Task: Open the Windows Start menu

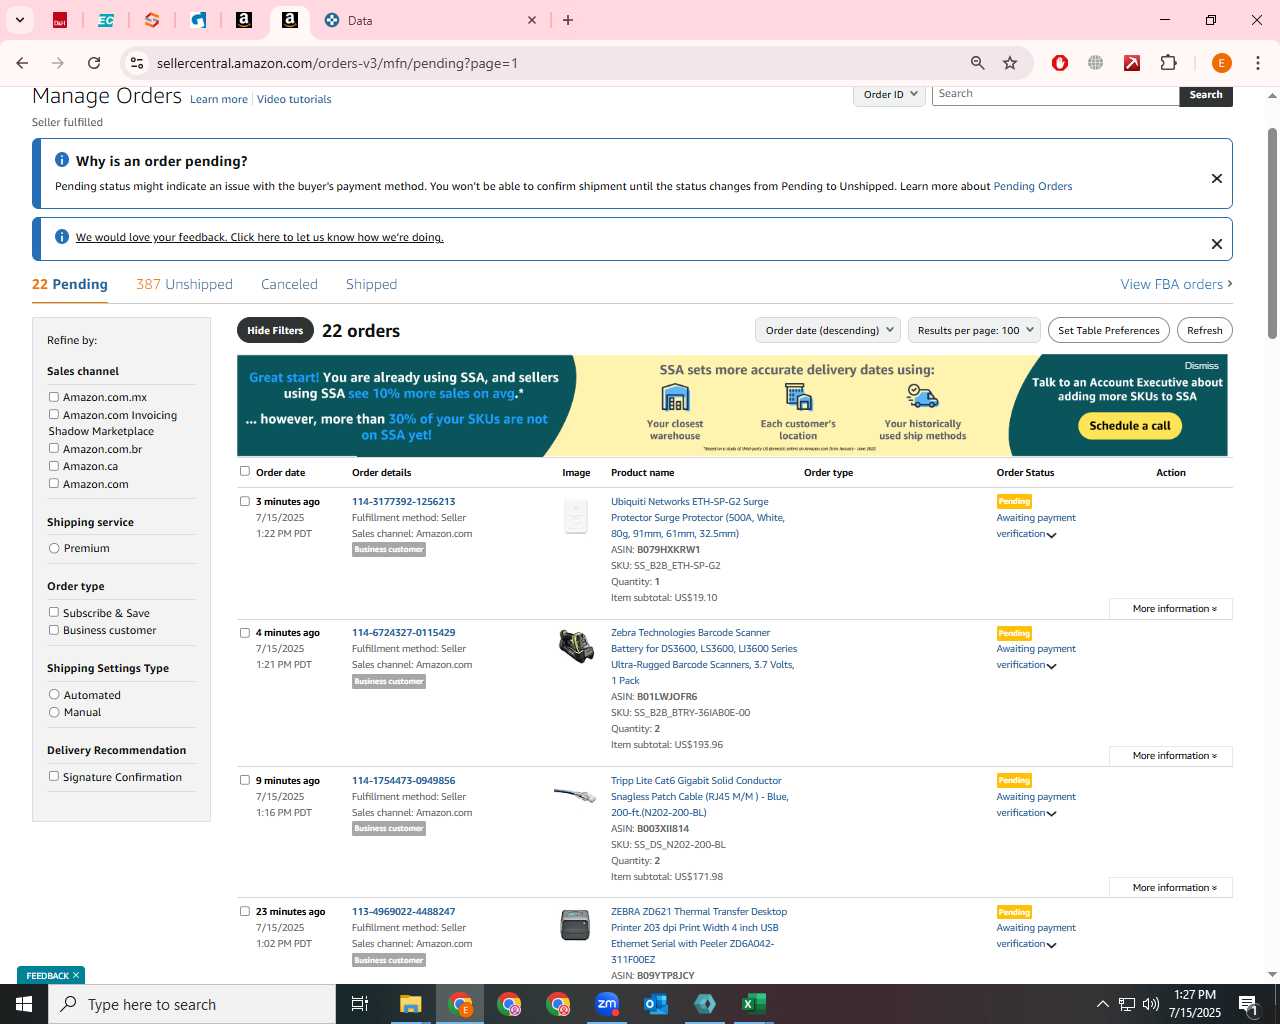Action: point(24,1004)
